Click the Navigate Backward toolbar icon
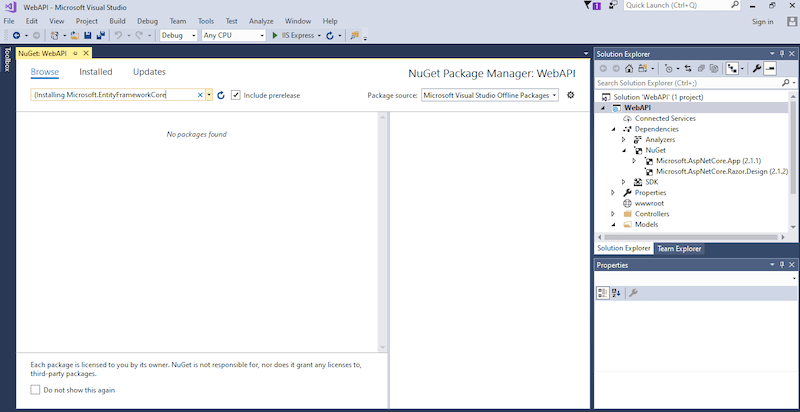Viewport: 800px width, 412px height. coord(16,36)
